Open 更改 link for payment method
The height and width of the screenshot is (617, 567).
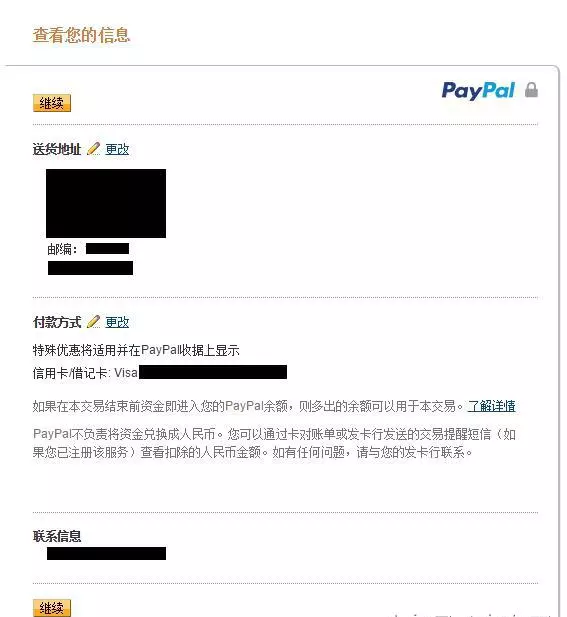117,322
